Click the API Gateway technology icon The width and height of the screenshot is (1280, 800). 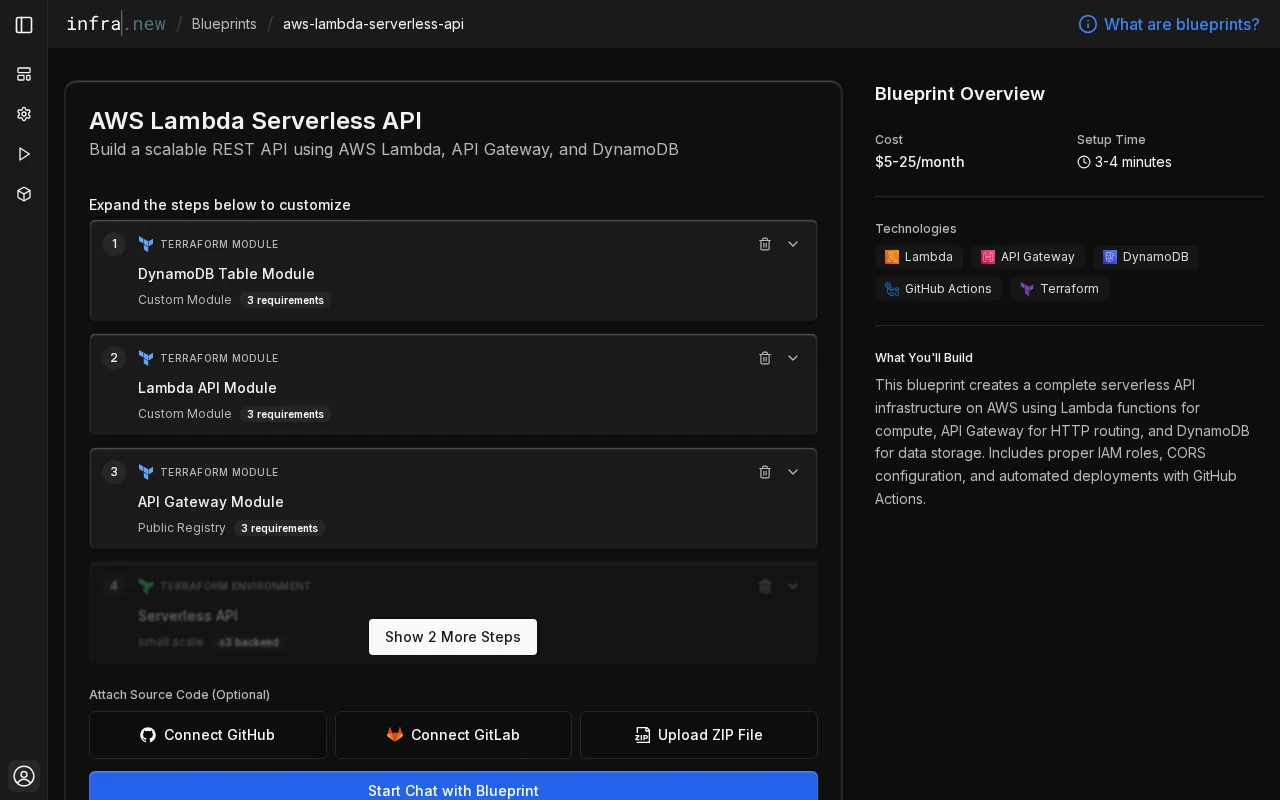point(988,257)
